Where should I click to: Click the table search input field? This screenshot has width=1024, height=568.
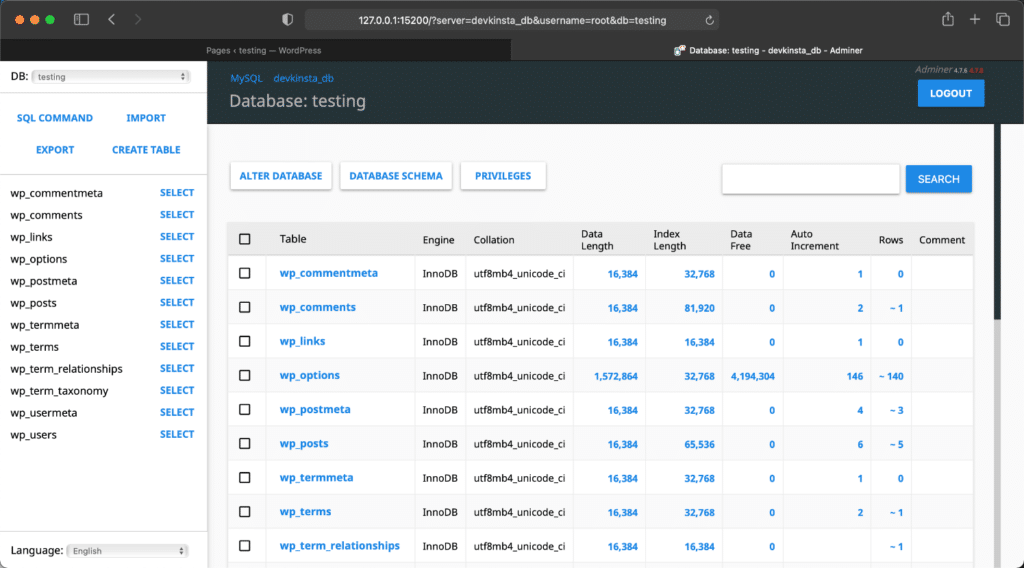tap(810, 179)
